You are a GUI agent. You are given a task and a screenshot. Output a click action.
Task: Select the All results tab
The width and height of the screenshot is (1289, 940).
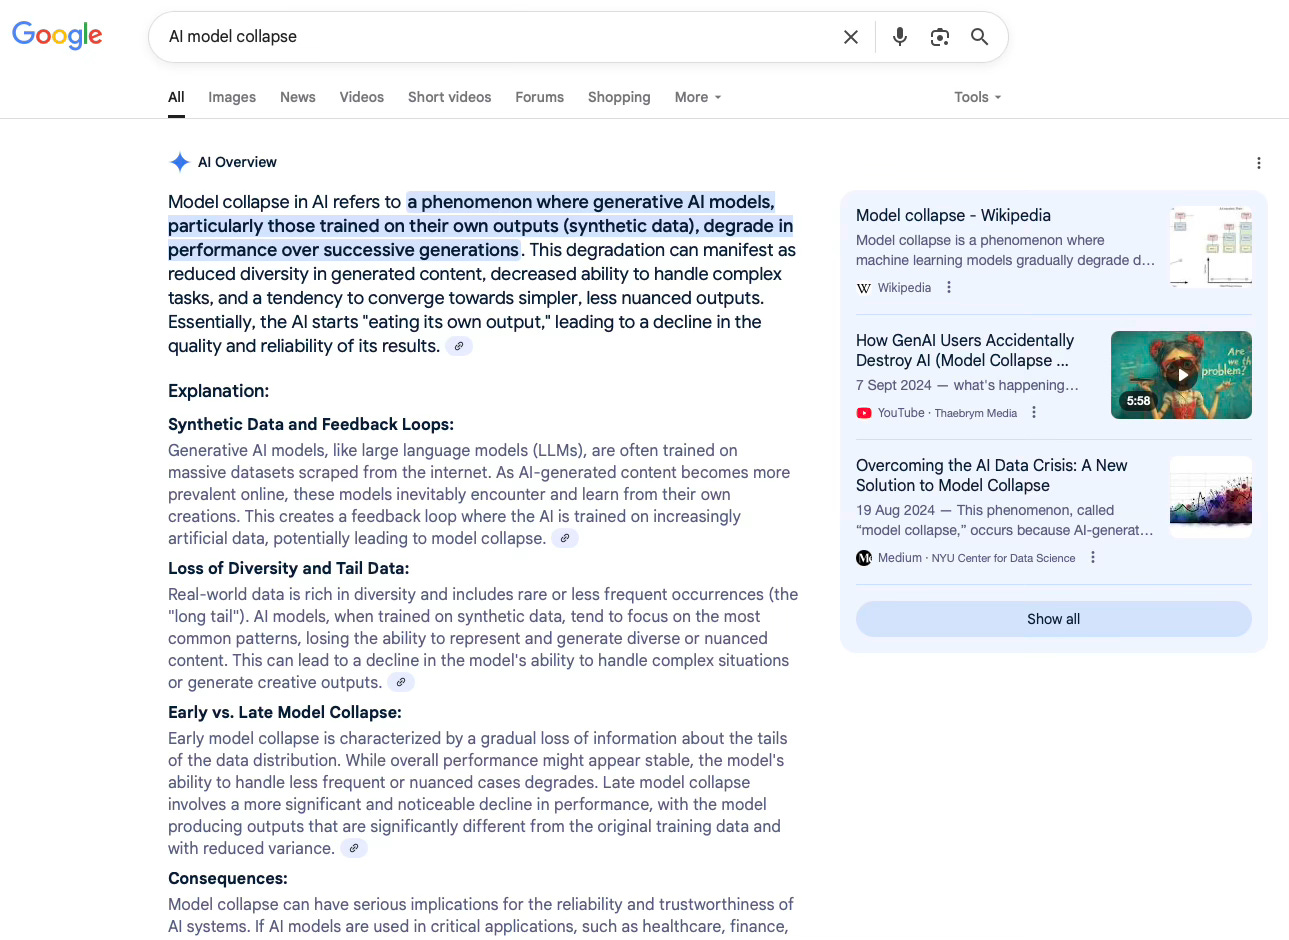[176, 97]
